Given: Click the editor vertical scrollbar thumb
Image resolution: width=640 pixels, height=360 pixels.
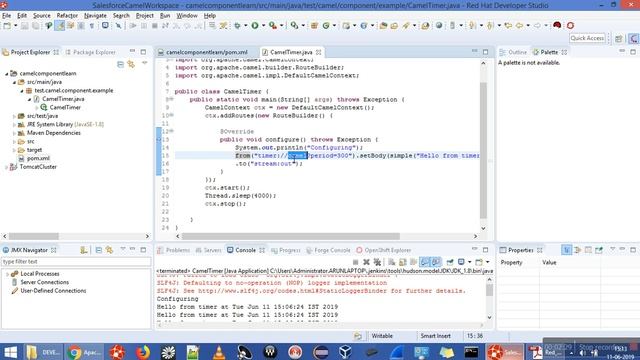Looking at the screenshot, I should 484,150.
